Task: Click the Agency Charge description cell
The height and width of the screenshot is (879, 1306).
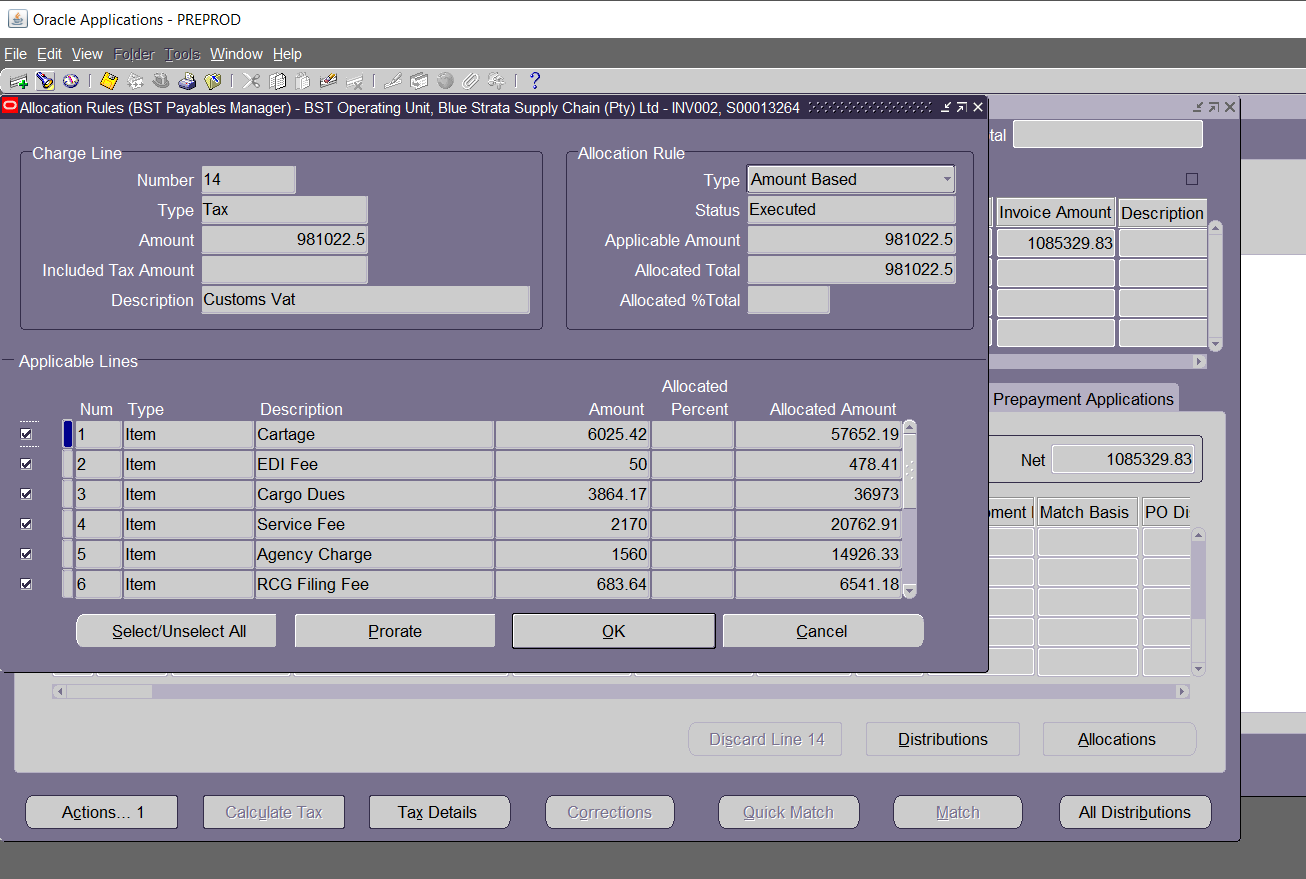Action: coord(374,554)
